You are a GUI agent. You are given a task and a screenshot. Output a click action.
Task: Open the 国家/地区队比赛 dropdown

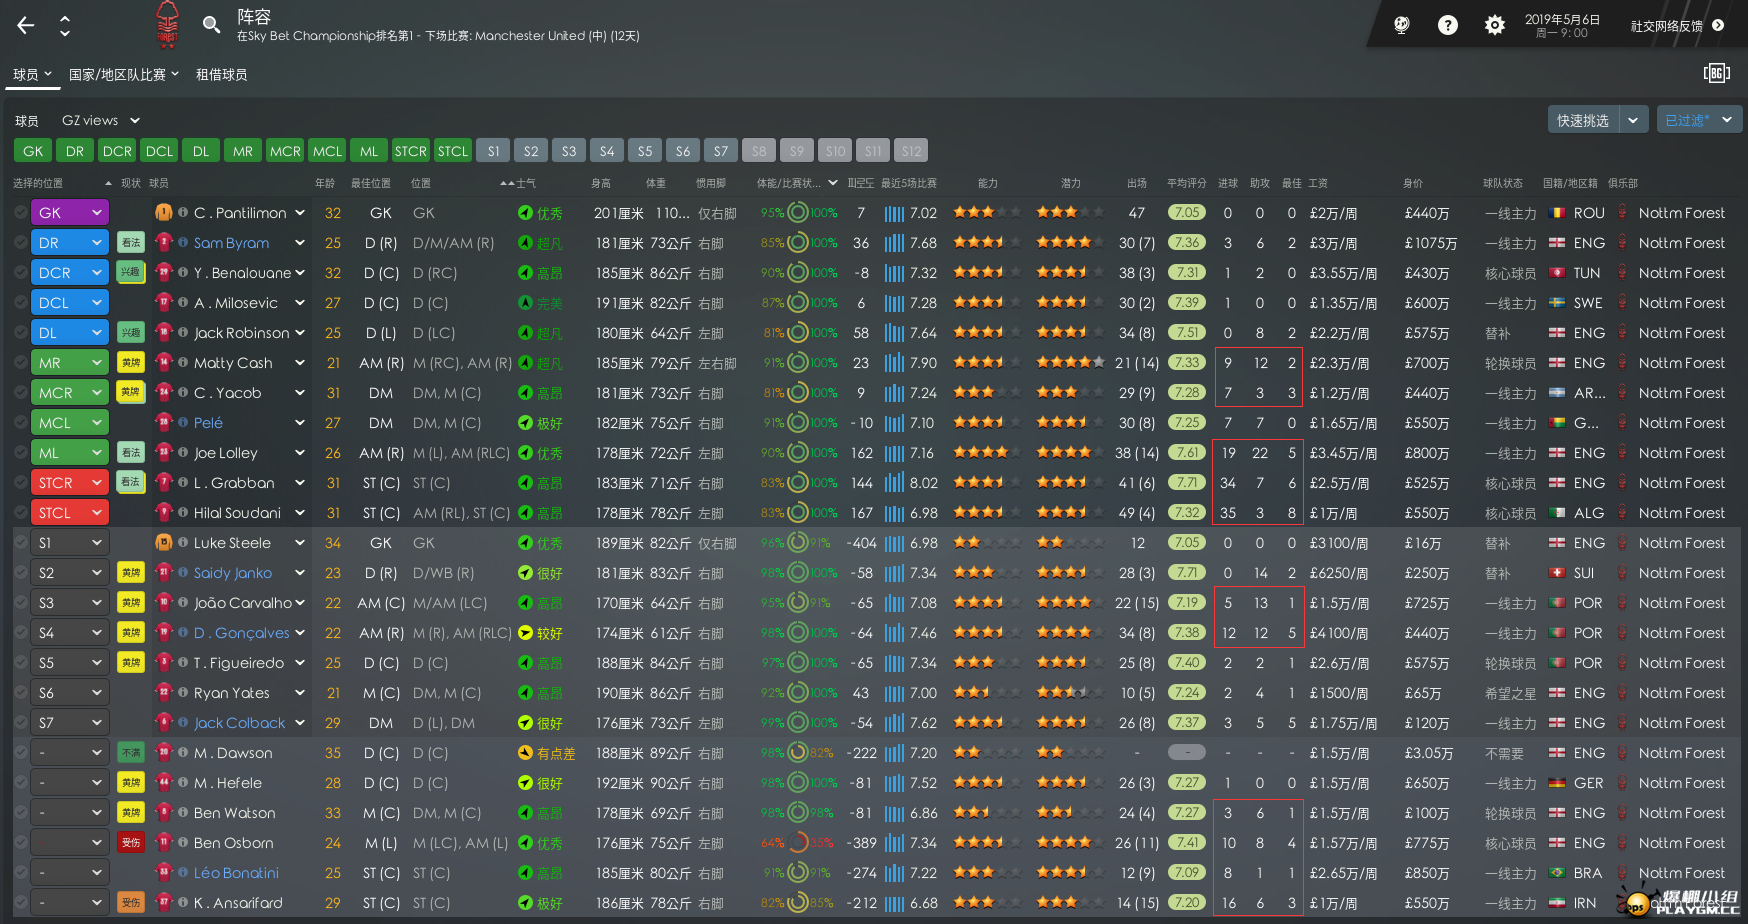(x=124, y=75)
